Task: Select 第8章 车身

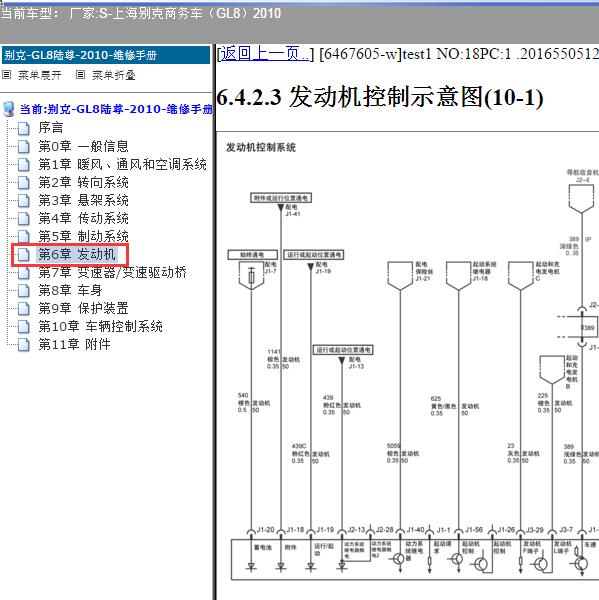Action: (x=70, y=290)
